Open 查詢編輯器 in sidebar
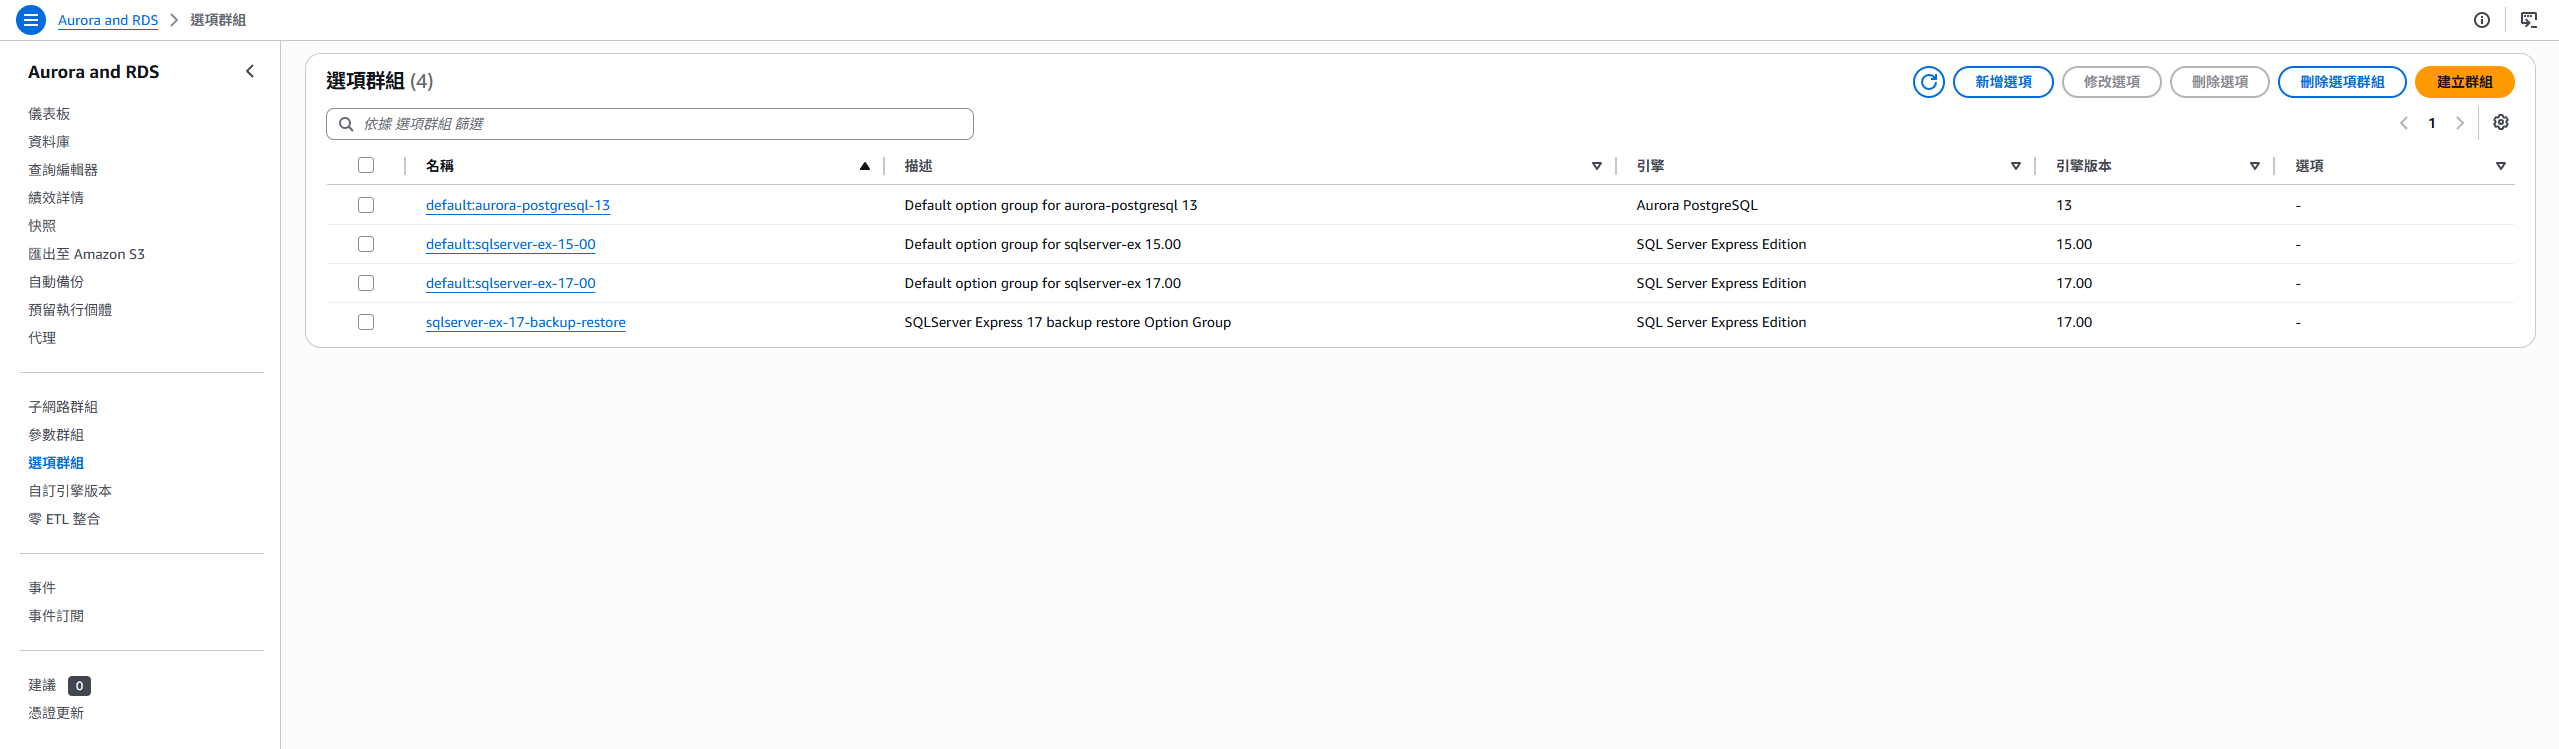The height and width of the screenshot is (749, 2559). pos(63,170)
